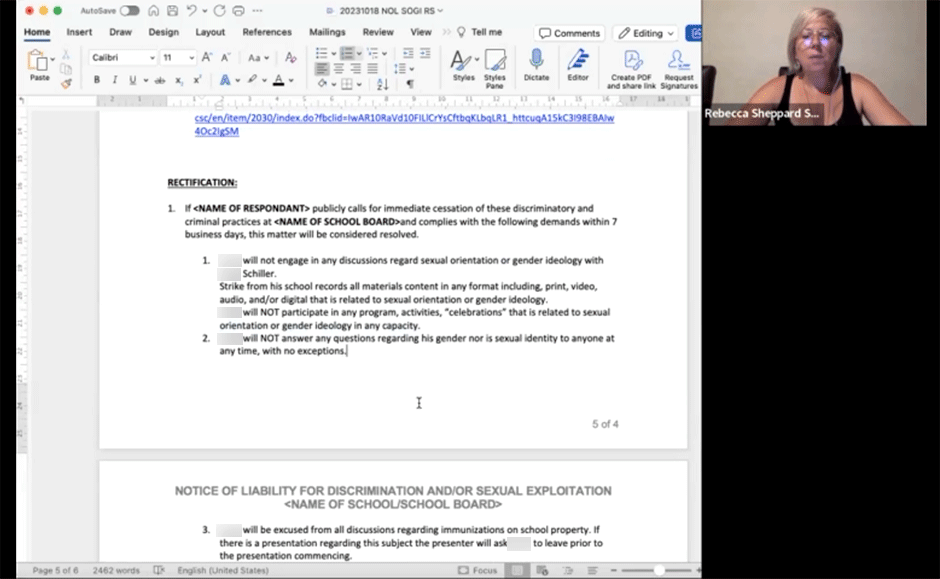
Task: Open proofing spelling icon in status bar
Action: pos(159,570)
